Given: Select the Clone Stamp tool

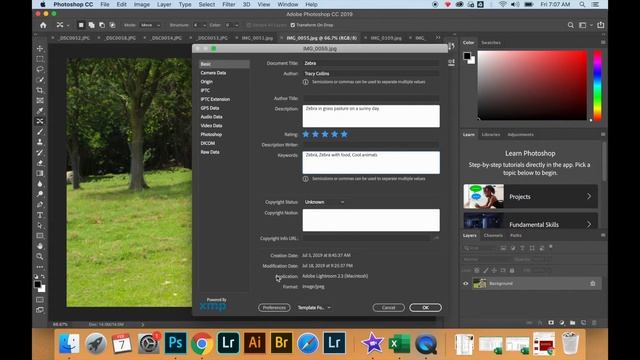Looking at the screenshot, I should coord(40,142).
